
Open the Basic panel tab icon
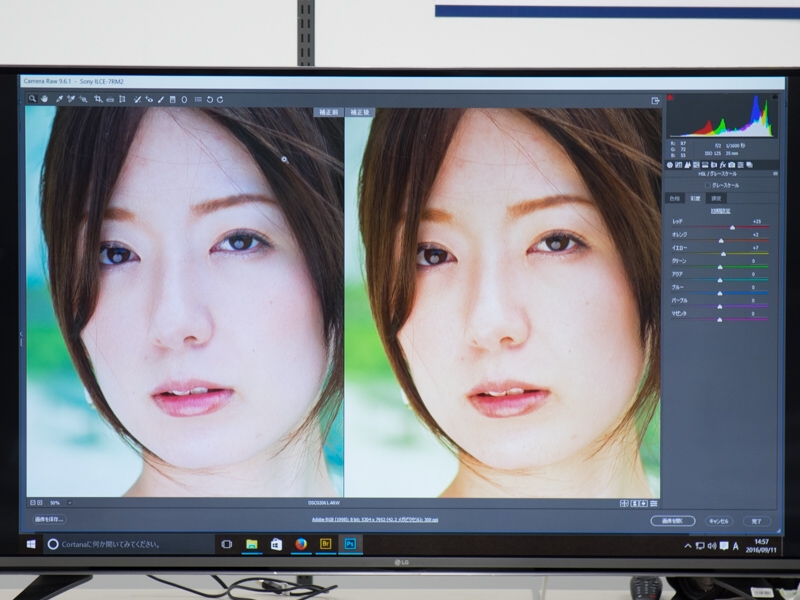670,165
